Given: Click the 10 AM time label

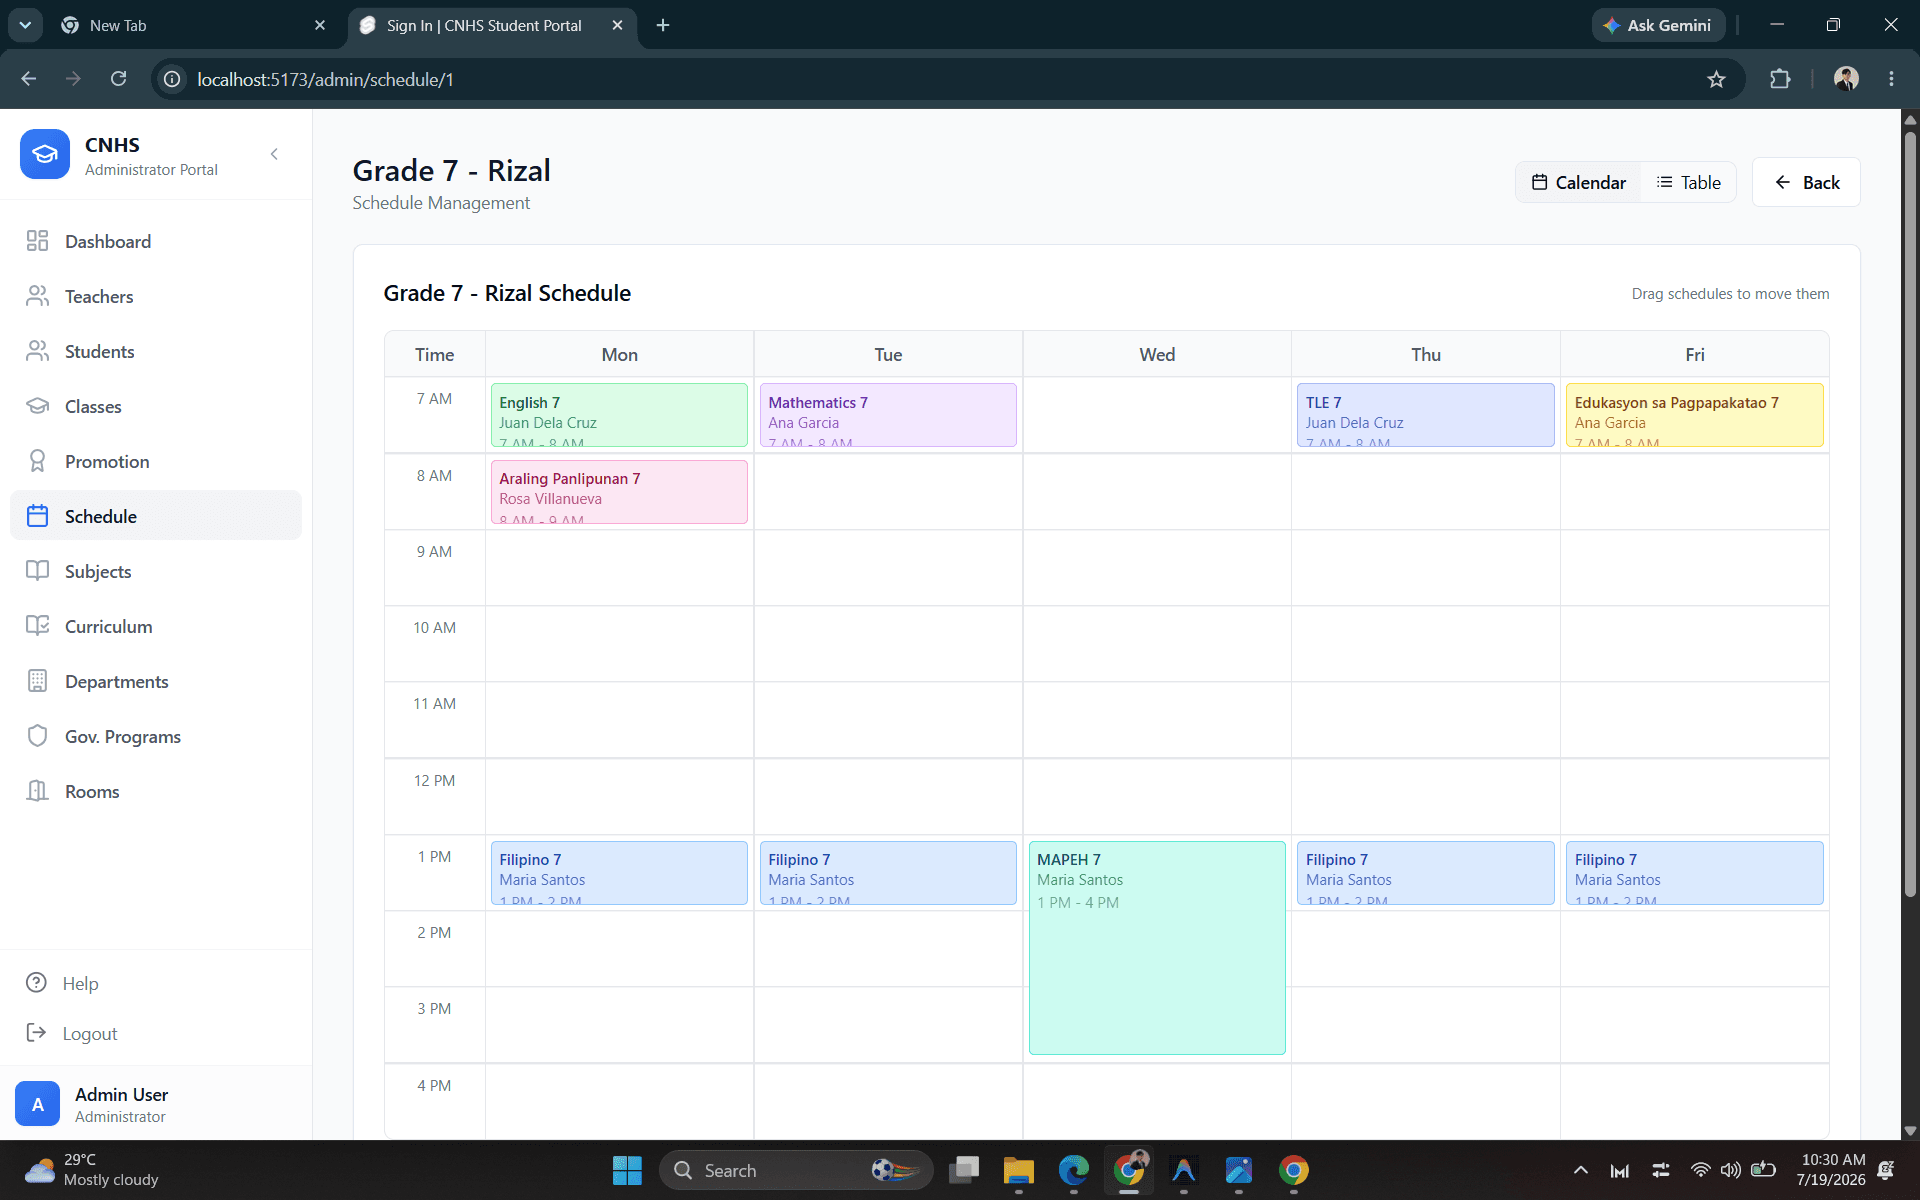Looking at the screenshot, I should [434, 627].
